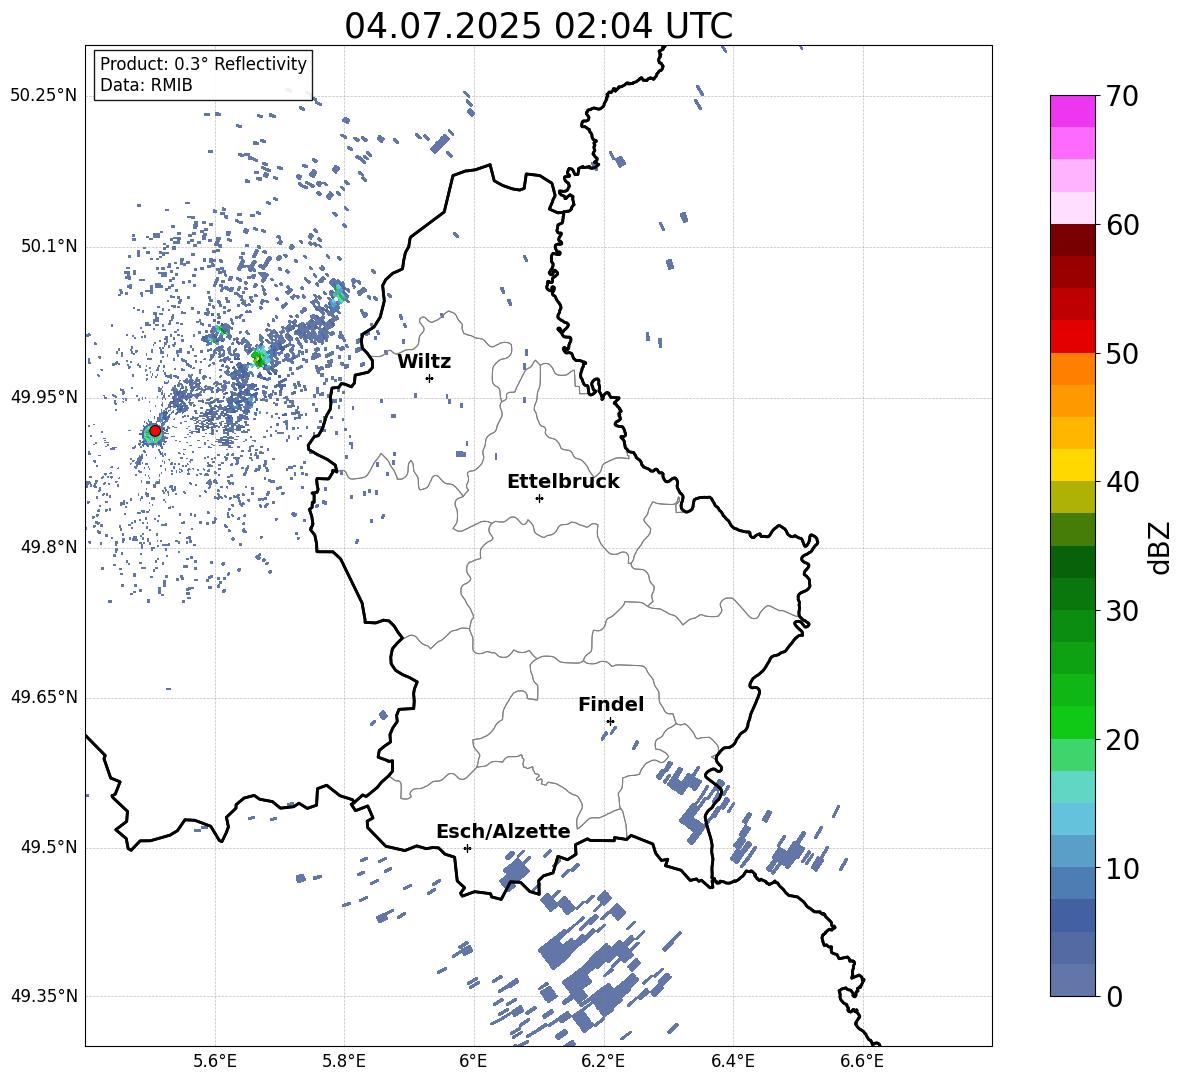This screenshot has width=1184, height=1081.
Task: Click the Data: RMIB label
Action: [146, 85]
